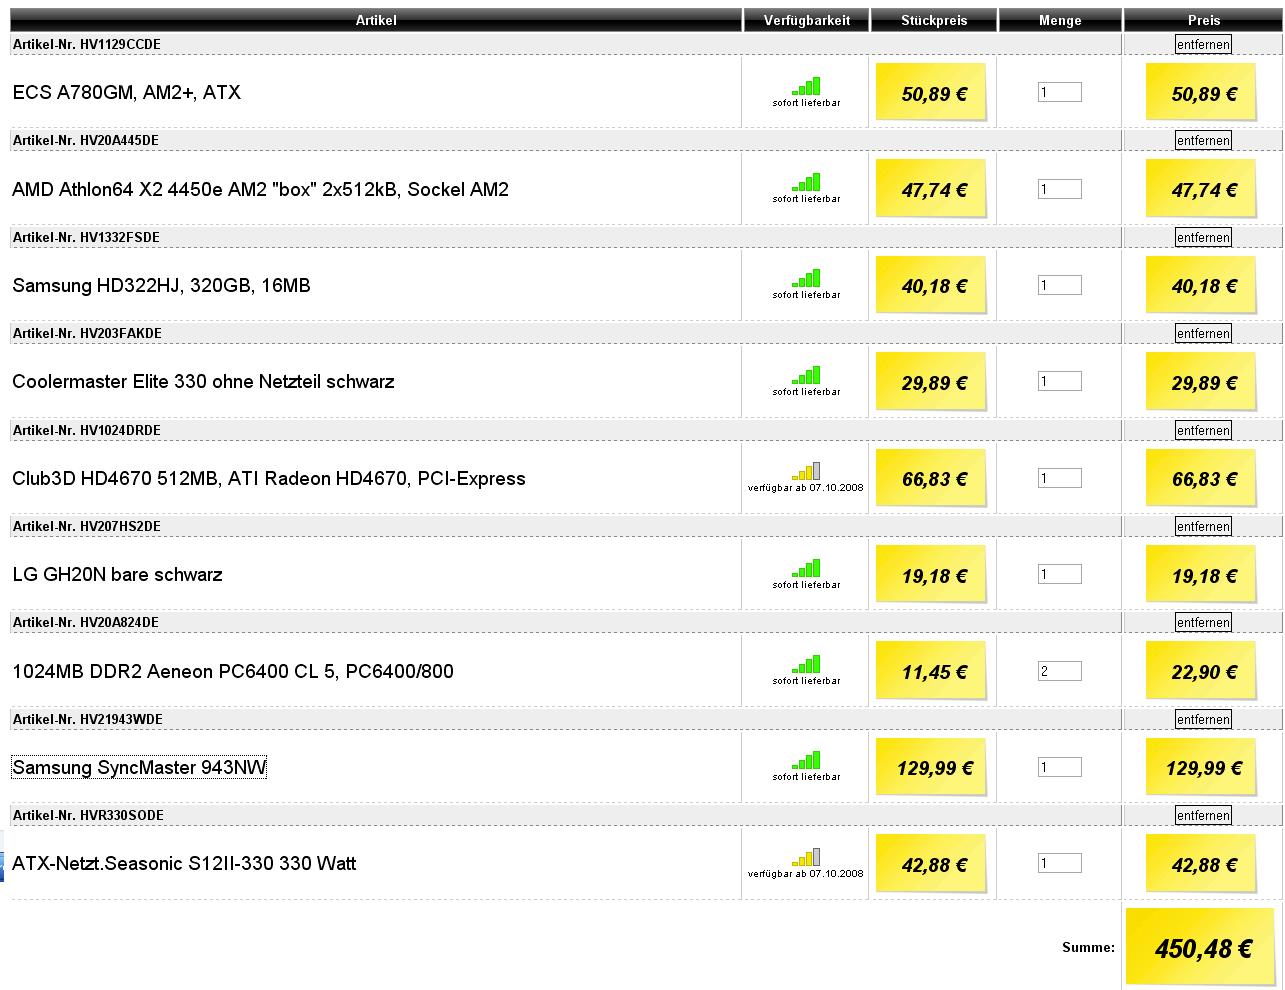
Task: Open AMD Athlon64 X2 4450e product link
Action: (x=260, y=189)
